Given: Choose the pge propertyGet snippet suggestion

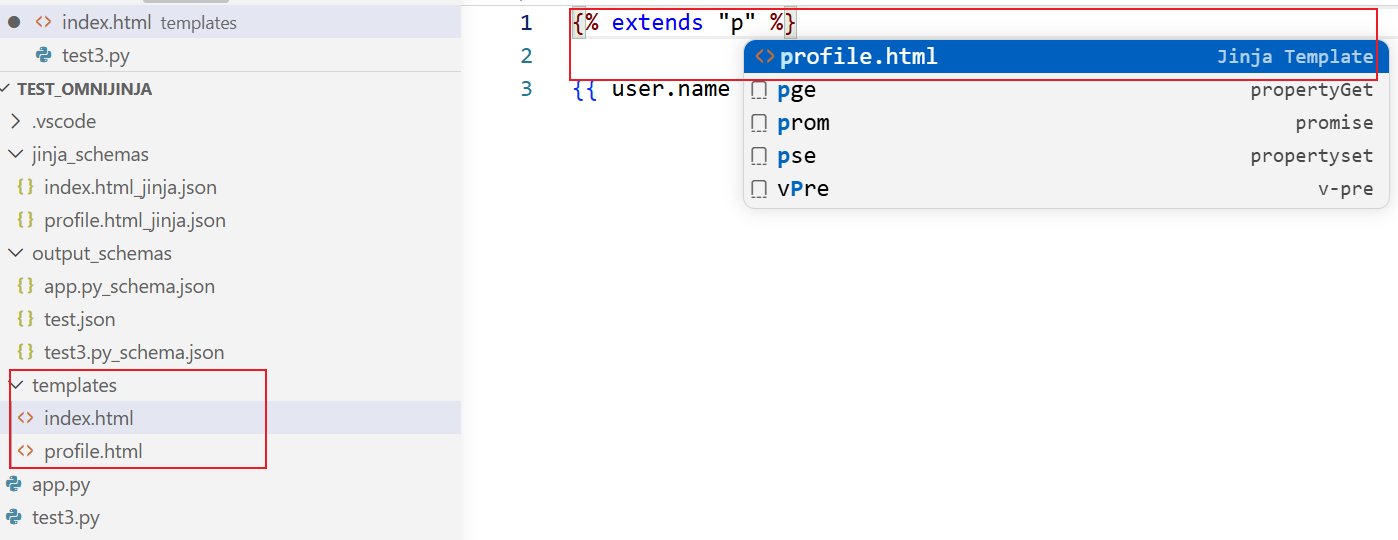Looking at the screenshot, I should [x=1066, y=90].
